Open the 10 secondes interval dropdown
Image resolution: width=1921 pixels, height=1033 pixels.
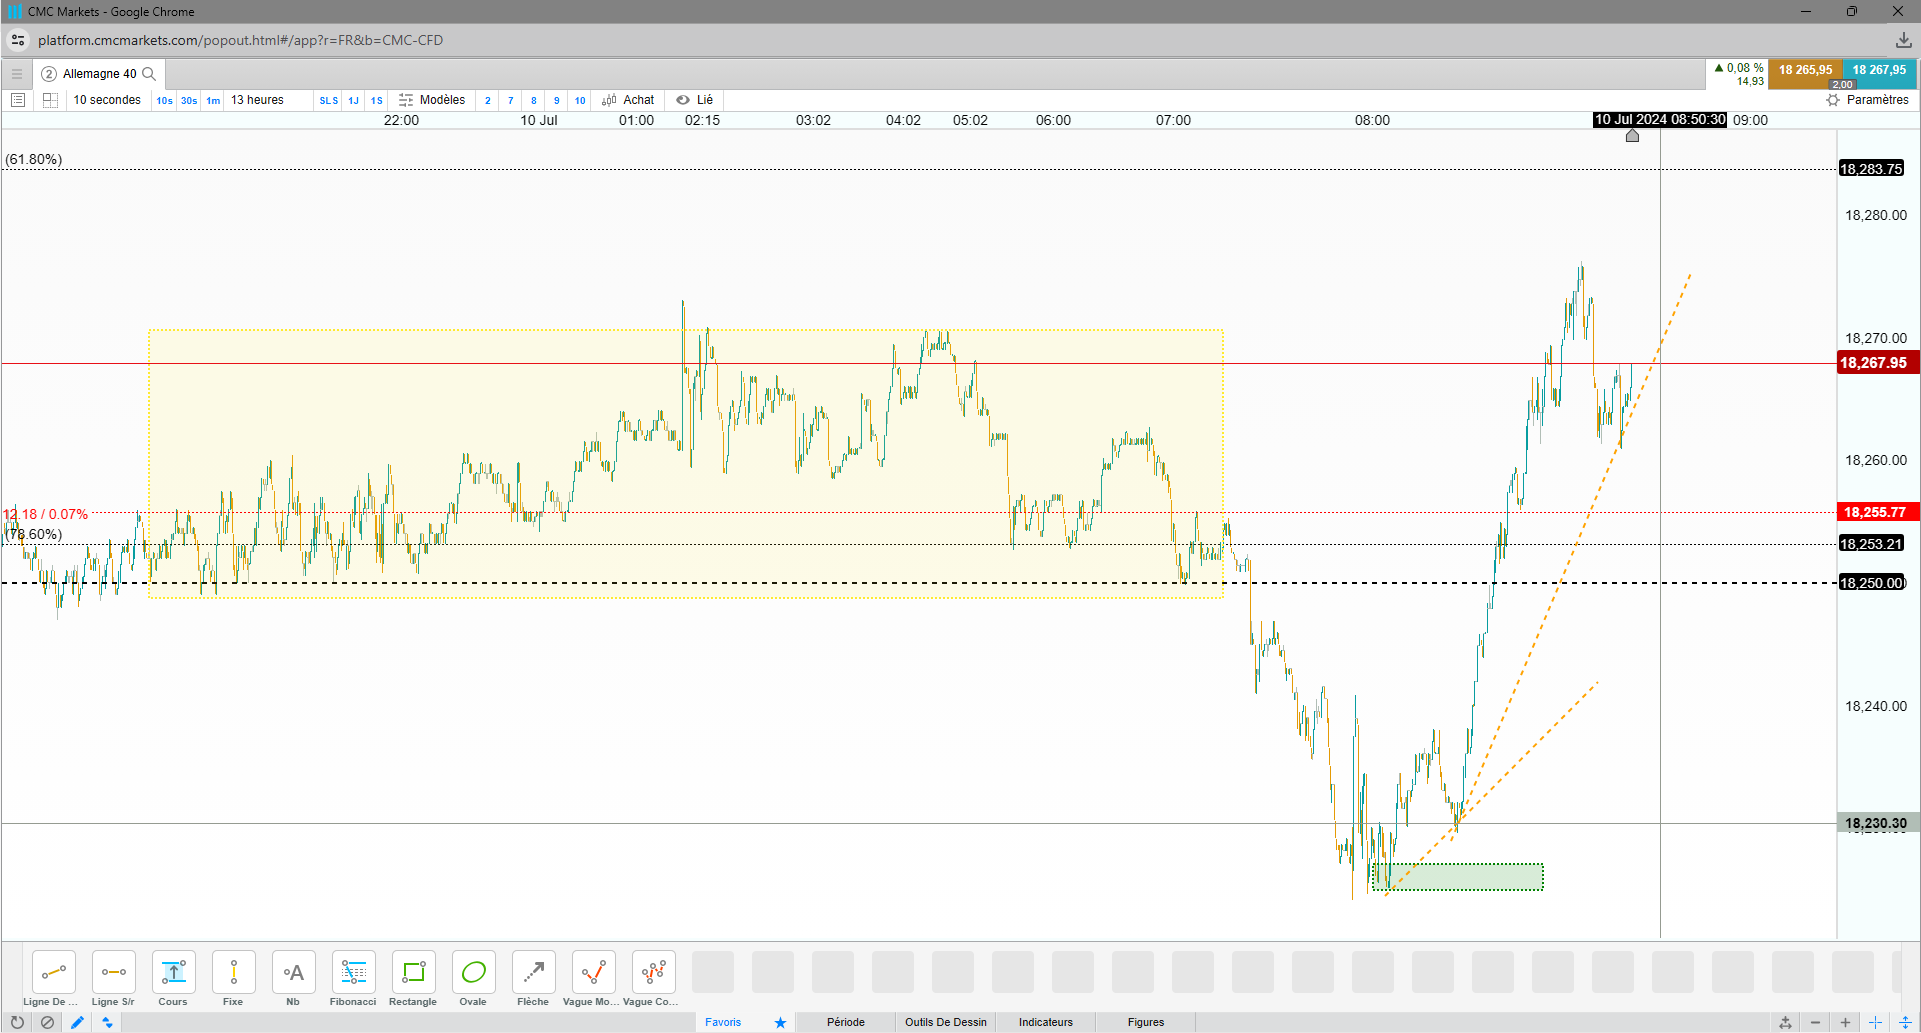pos(107,100)
